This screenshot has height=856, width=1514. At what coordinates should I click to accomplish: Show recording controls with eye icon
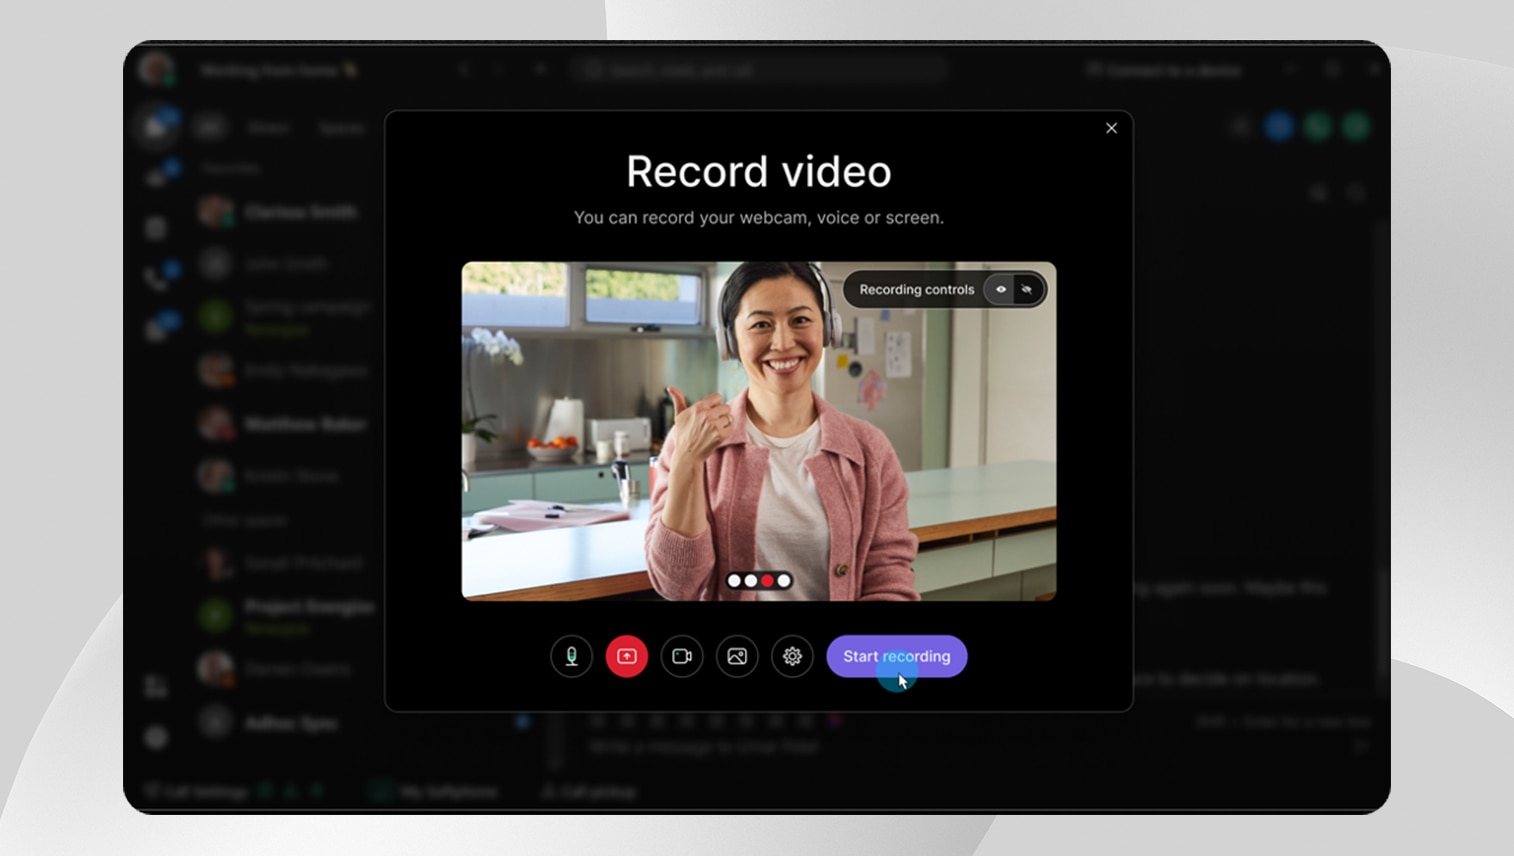click(1000, 289)
